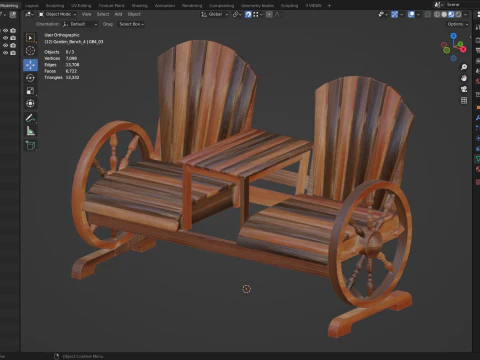Select the Add Cube tool
The height and width of the screenshot is (360, 480).
pos(30,145)
